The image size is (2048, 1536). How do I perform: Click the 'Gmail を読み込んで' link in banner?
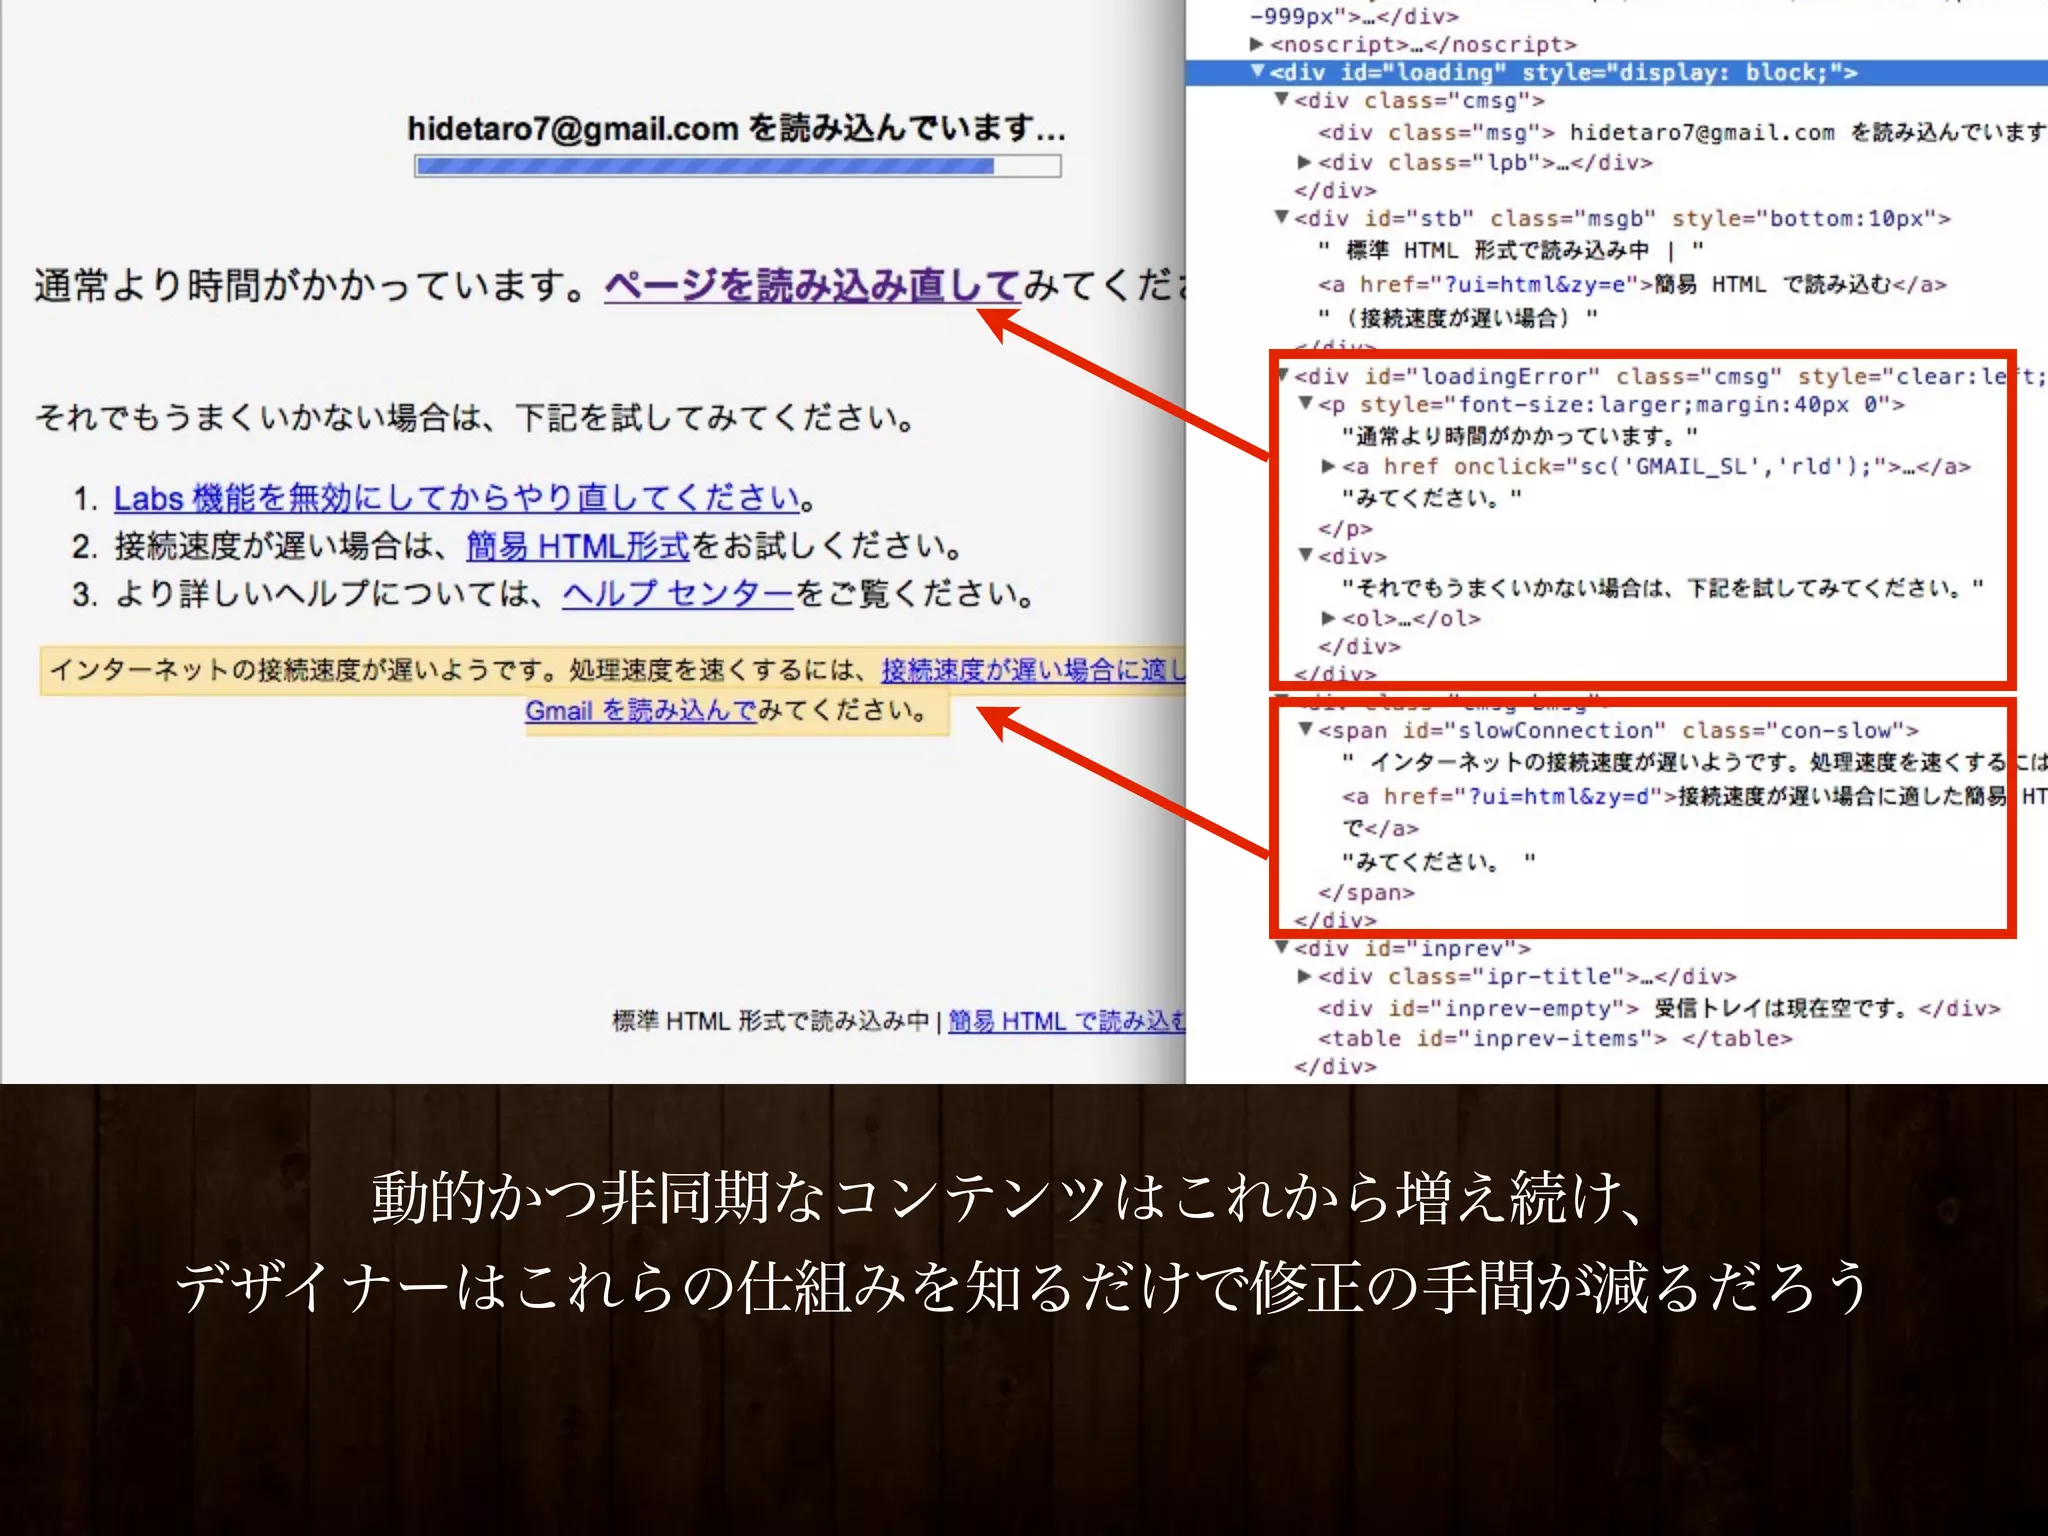click(x=640, y=711)
